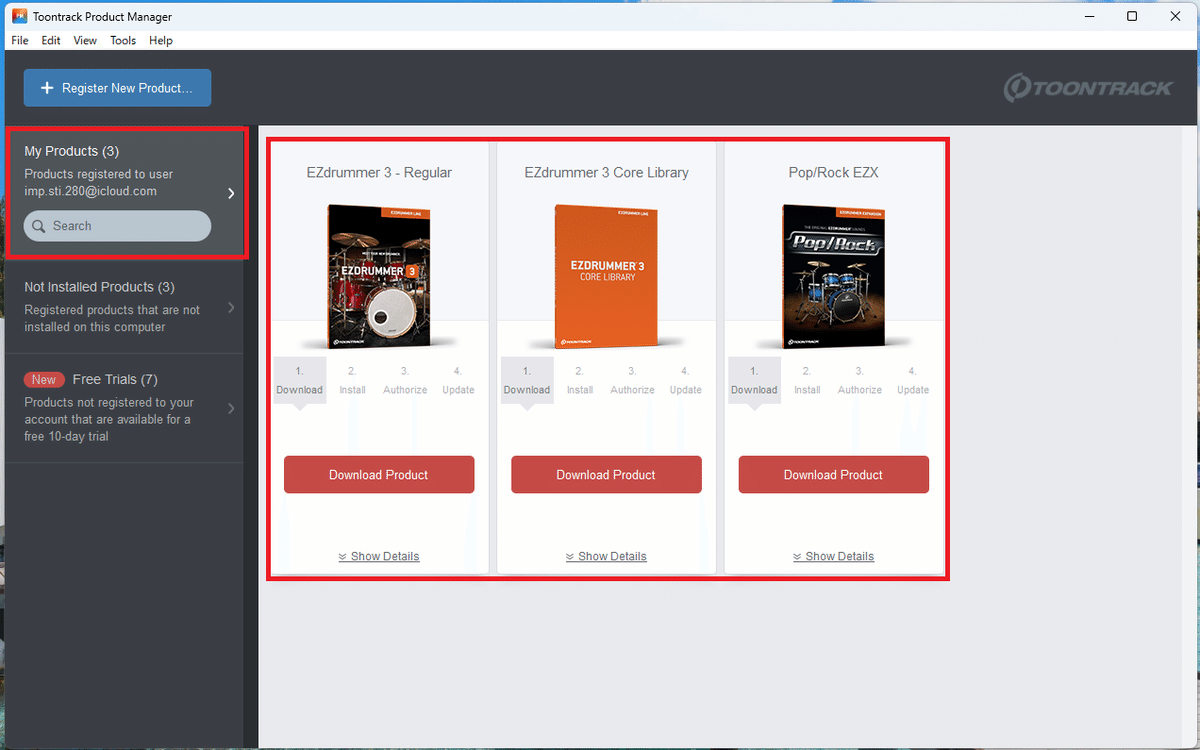Open the File menu

pyautogui.click(x=20, y=40)
